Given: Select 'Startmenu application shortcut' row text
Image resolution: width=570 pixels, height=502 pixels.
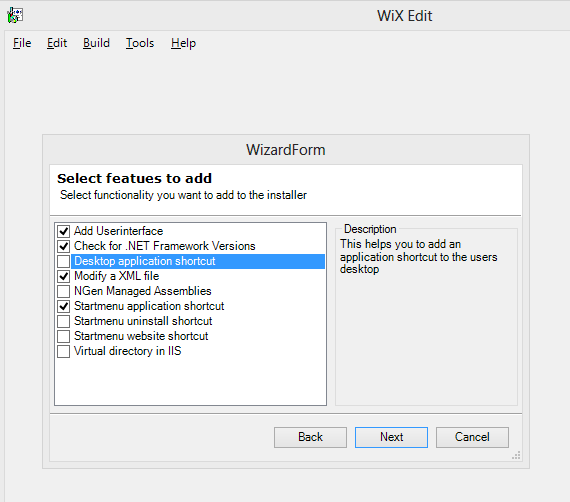Looking at the screenshot, I should coord(149,306).
